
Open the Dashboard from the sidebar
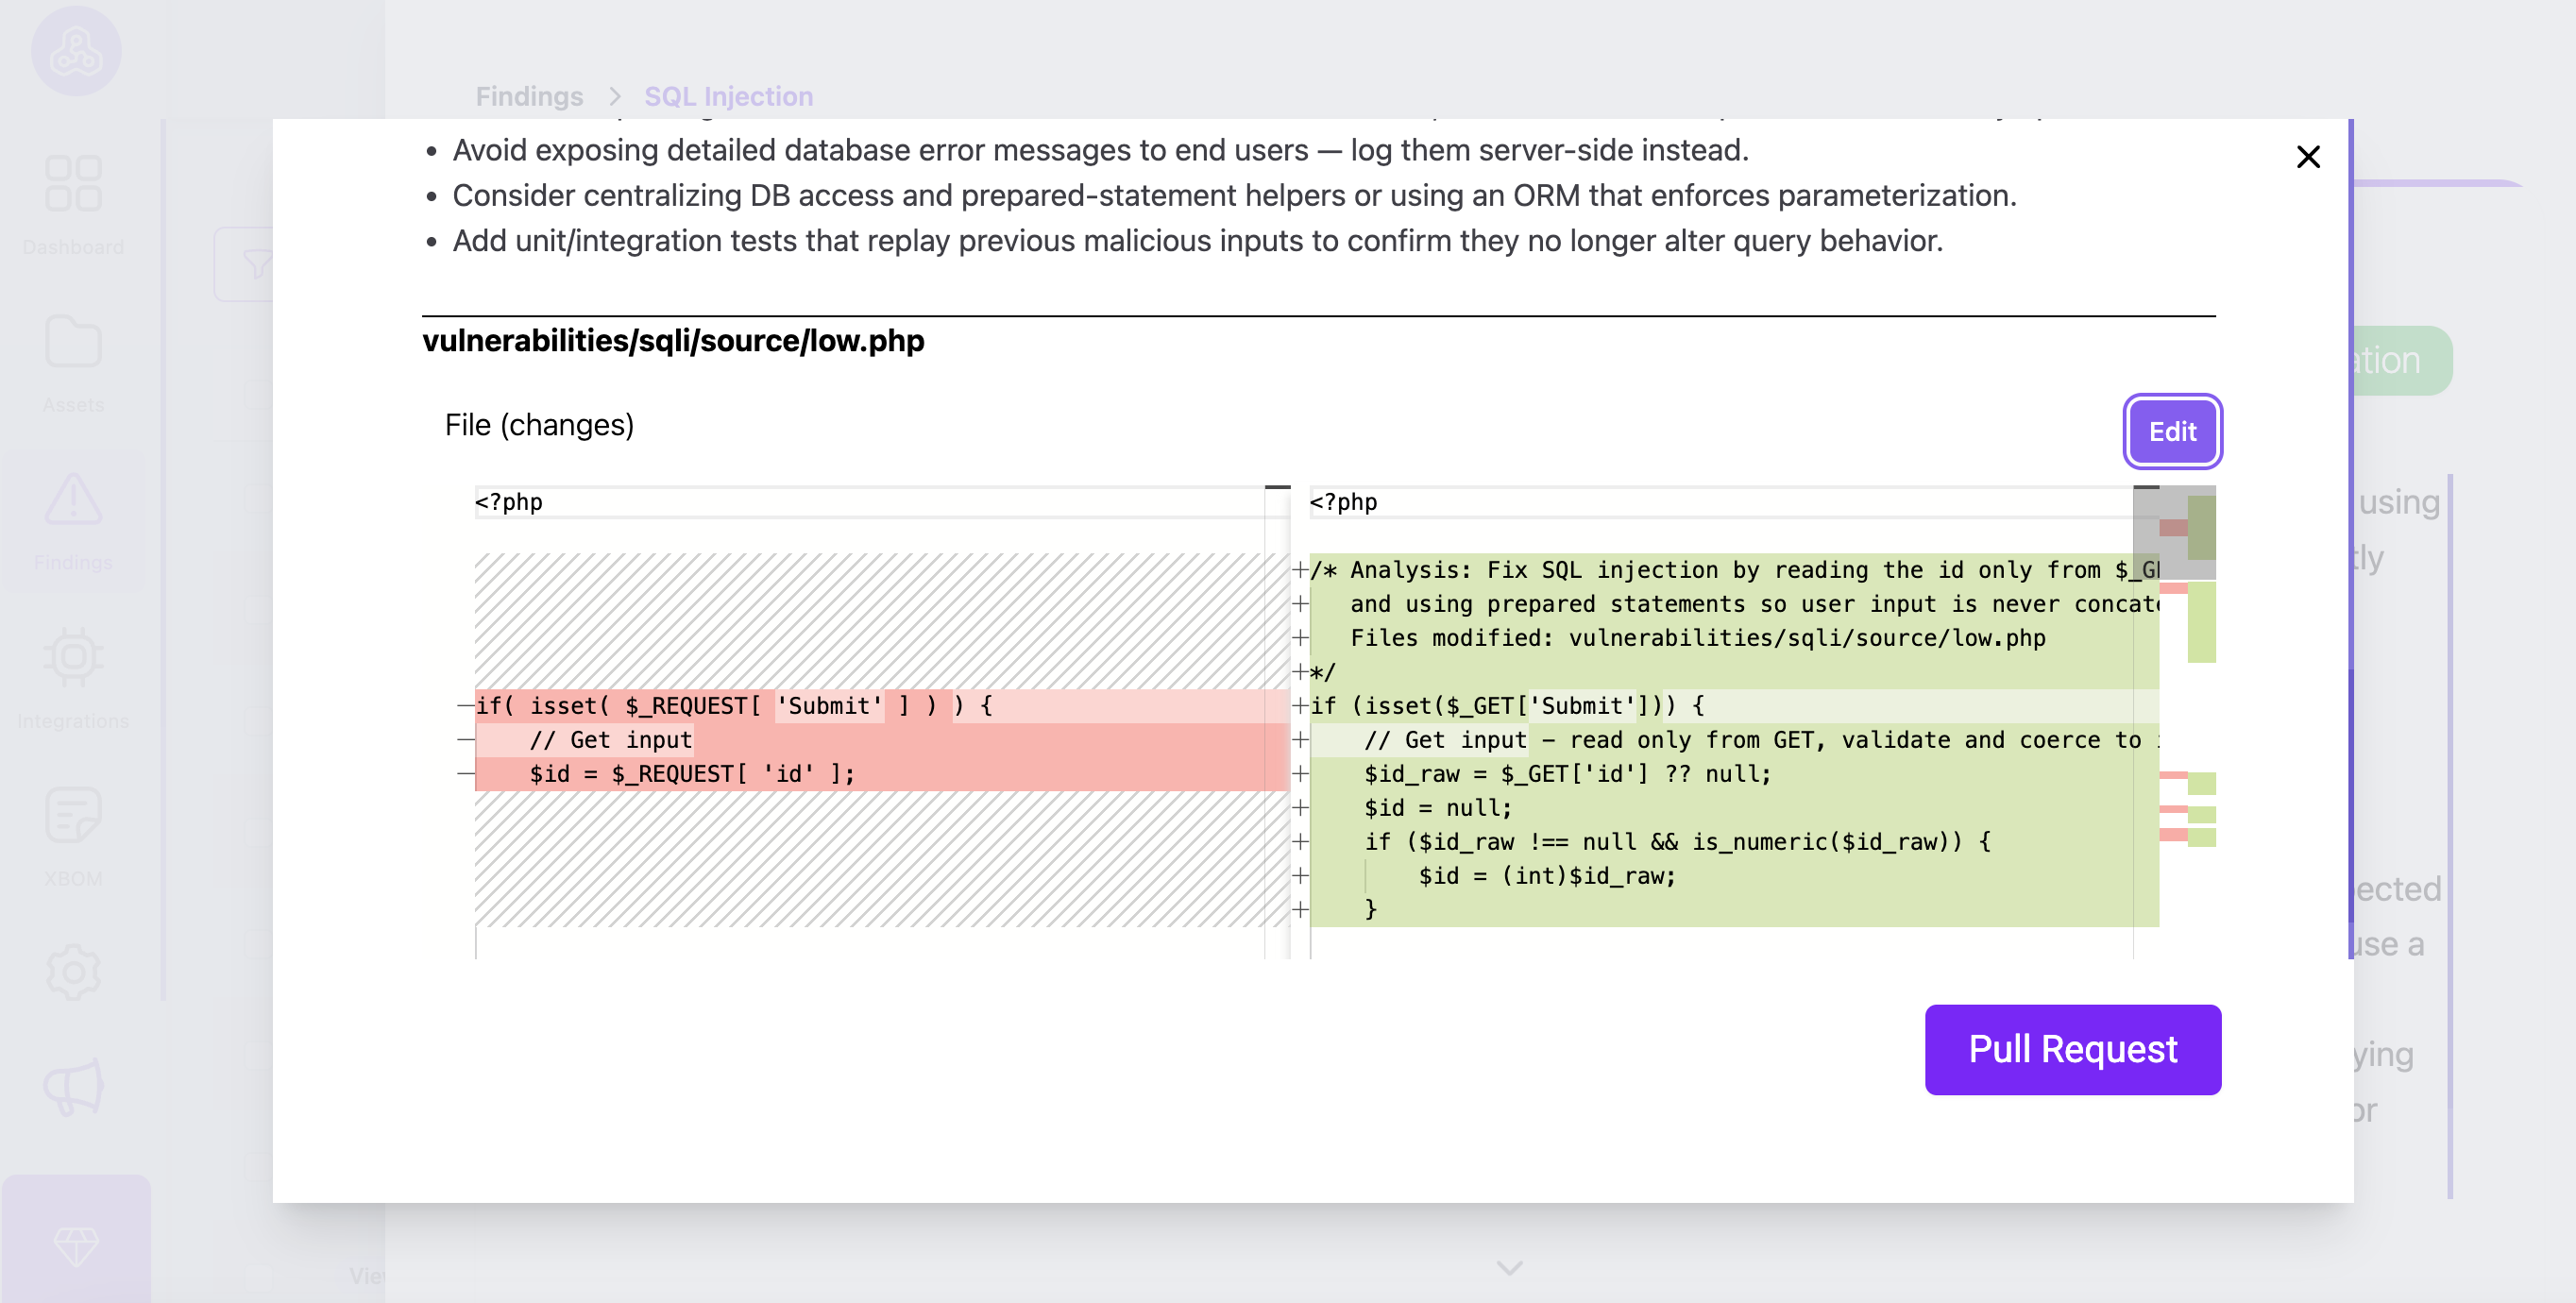coord(75,185)
